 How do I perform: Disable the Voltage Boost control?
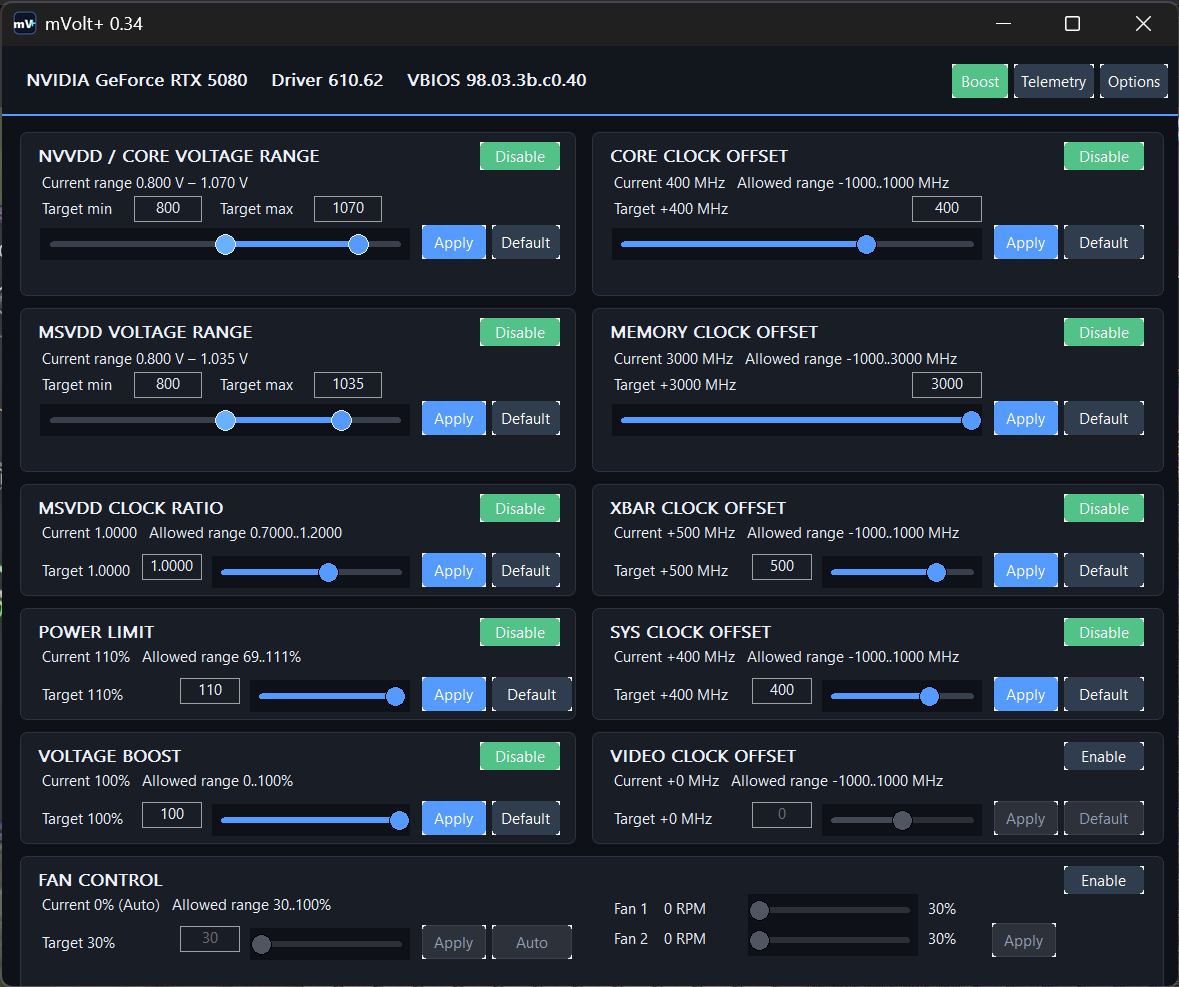[520, 756]
